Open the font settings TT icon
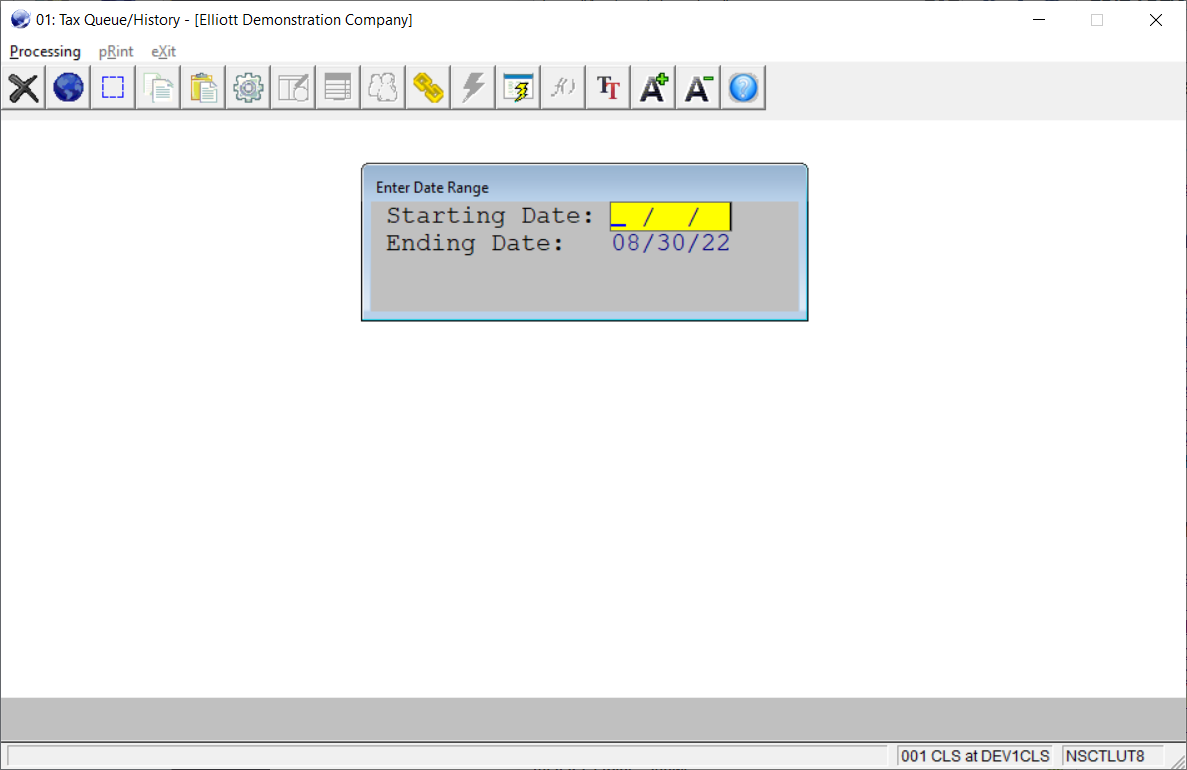This screenshot has height=770, width=1187. 608,88
